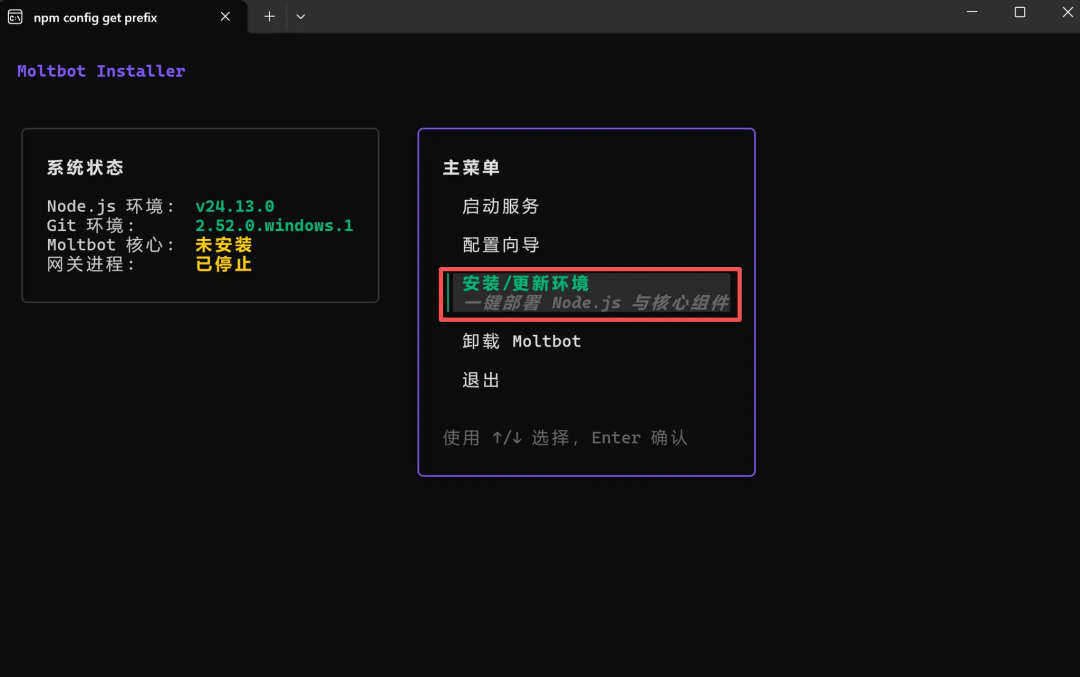Choose 启动服务 in the main menu
Viewport: 1080px width, 677px height.
[x=500, y=206]
